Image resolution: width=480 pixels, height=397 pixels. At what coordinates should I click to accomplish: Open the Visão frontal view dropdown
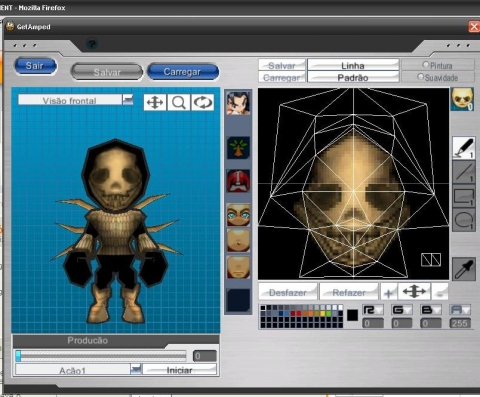[x=128, y=99]
